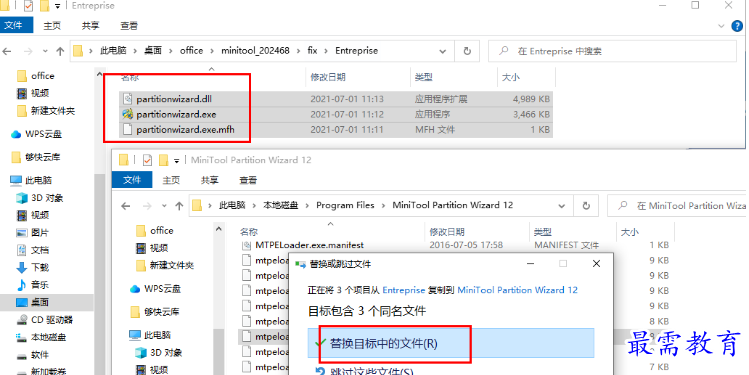Sort by 名称 column in MiniTool window

[x=248, y=232]
